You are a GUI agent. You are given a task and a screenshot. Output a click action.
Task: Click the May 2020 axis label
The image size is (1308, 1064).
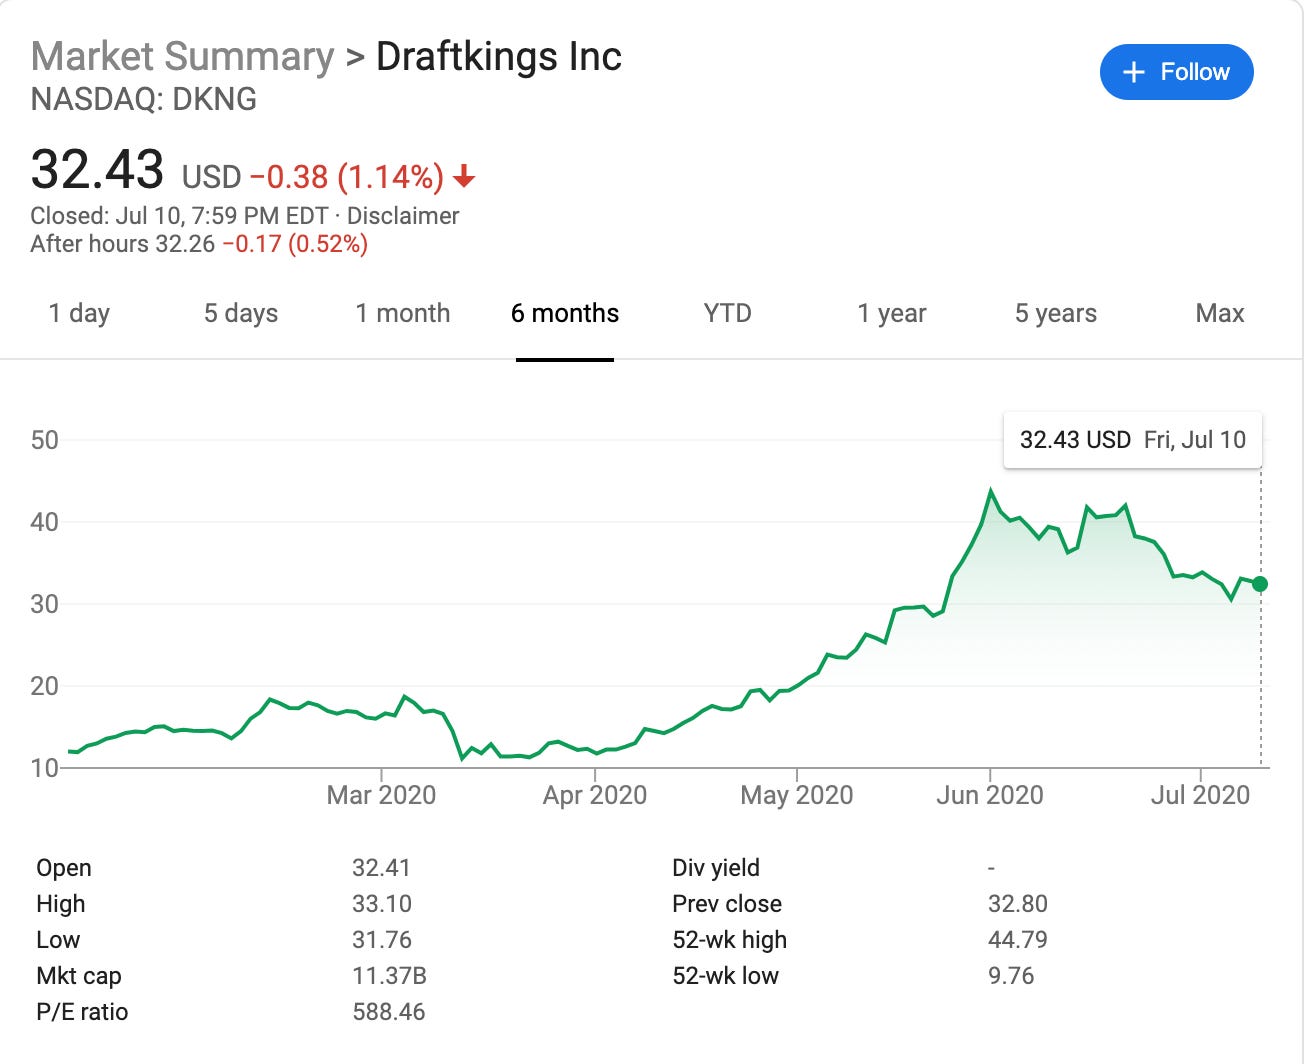797,795
